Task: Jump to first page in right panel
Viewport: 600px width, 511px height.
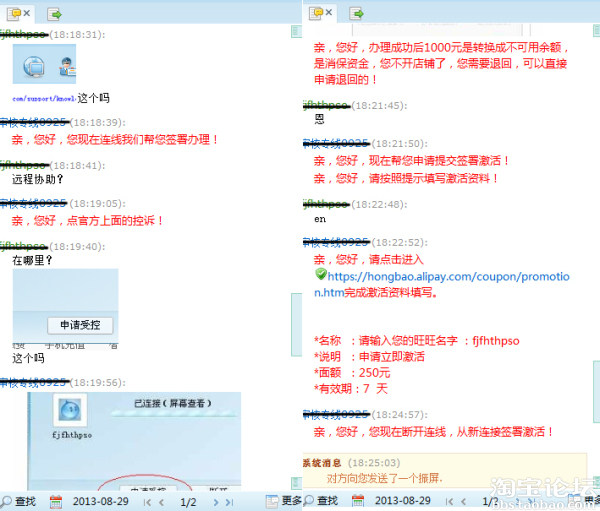Action: (x=450, y=501)
